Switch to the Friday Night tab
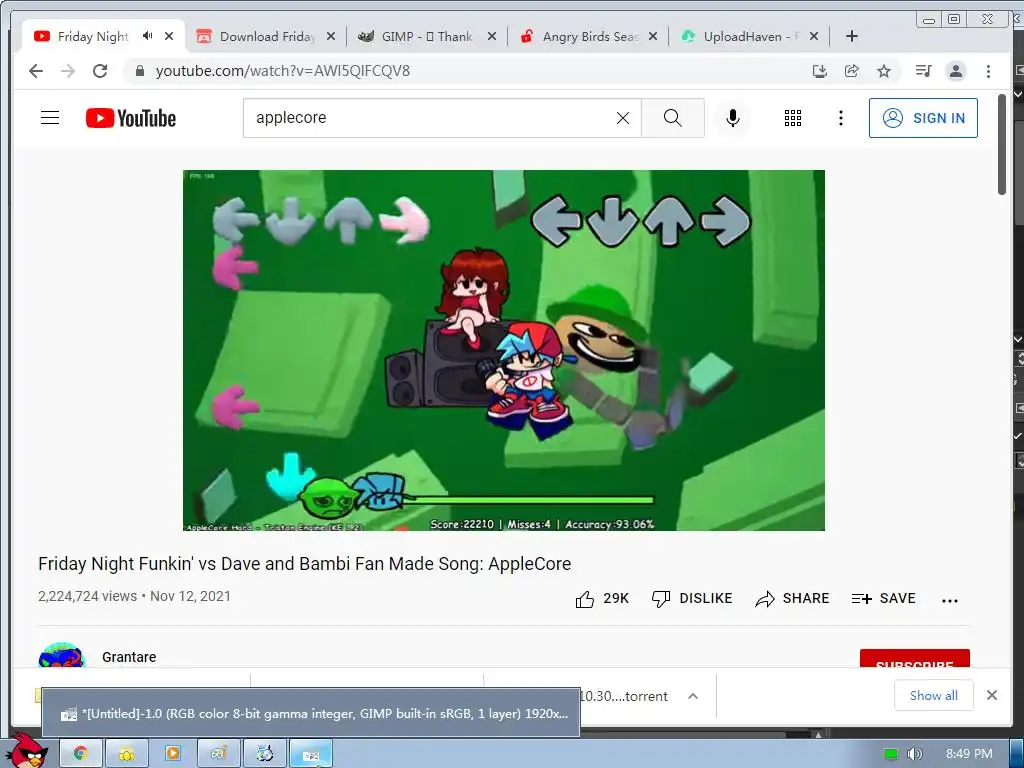1024x768 pixels. 93,37
